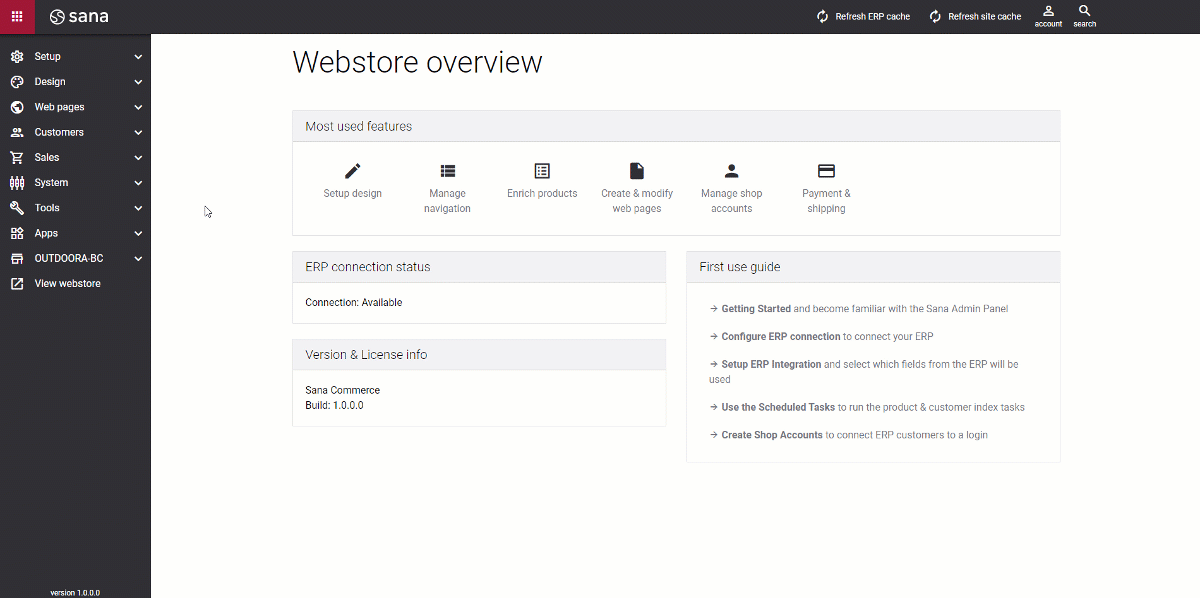Expand the Customers menu chevron
This screenshot has height=598, width=1200.
(x=138, y=132)
